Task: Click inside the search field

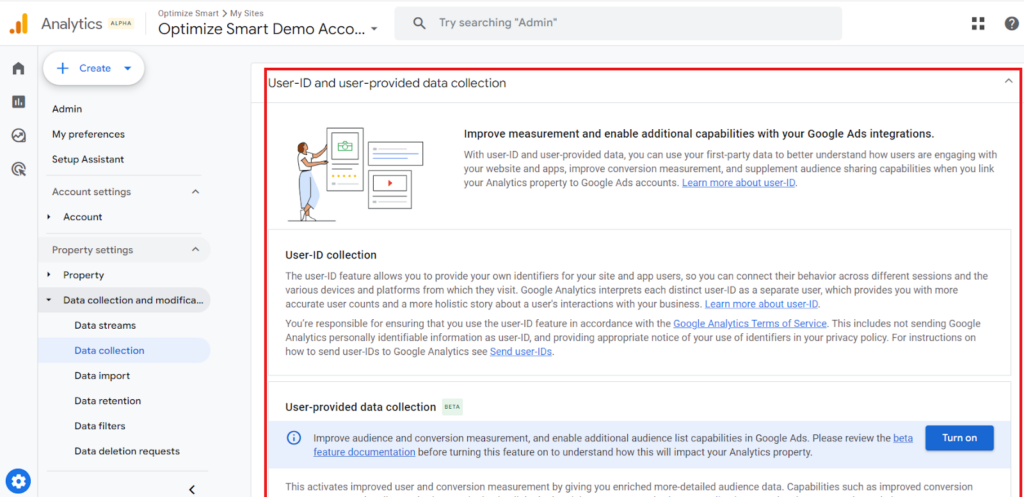Action: pos(618,23)
